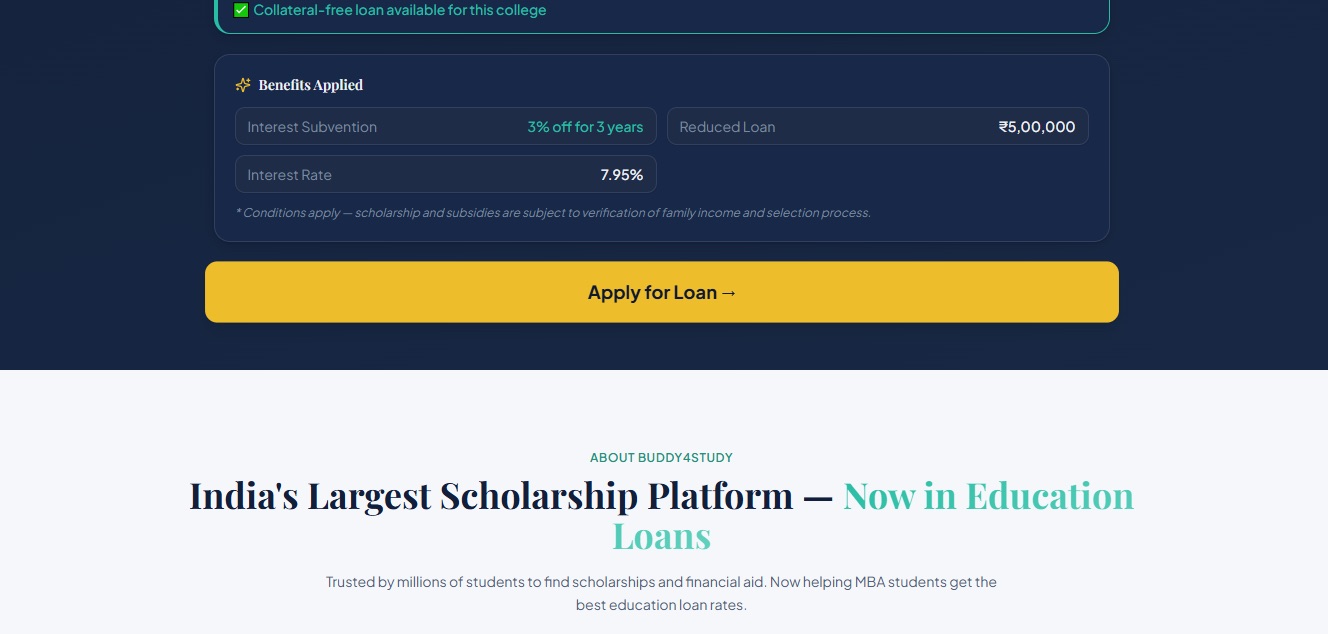Select the Reduced Loan field
Screen dimensions: 1328x634
pyautogui.click(x=878, y=126)
